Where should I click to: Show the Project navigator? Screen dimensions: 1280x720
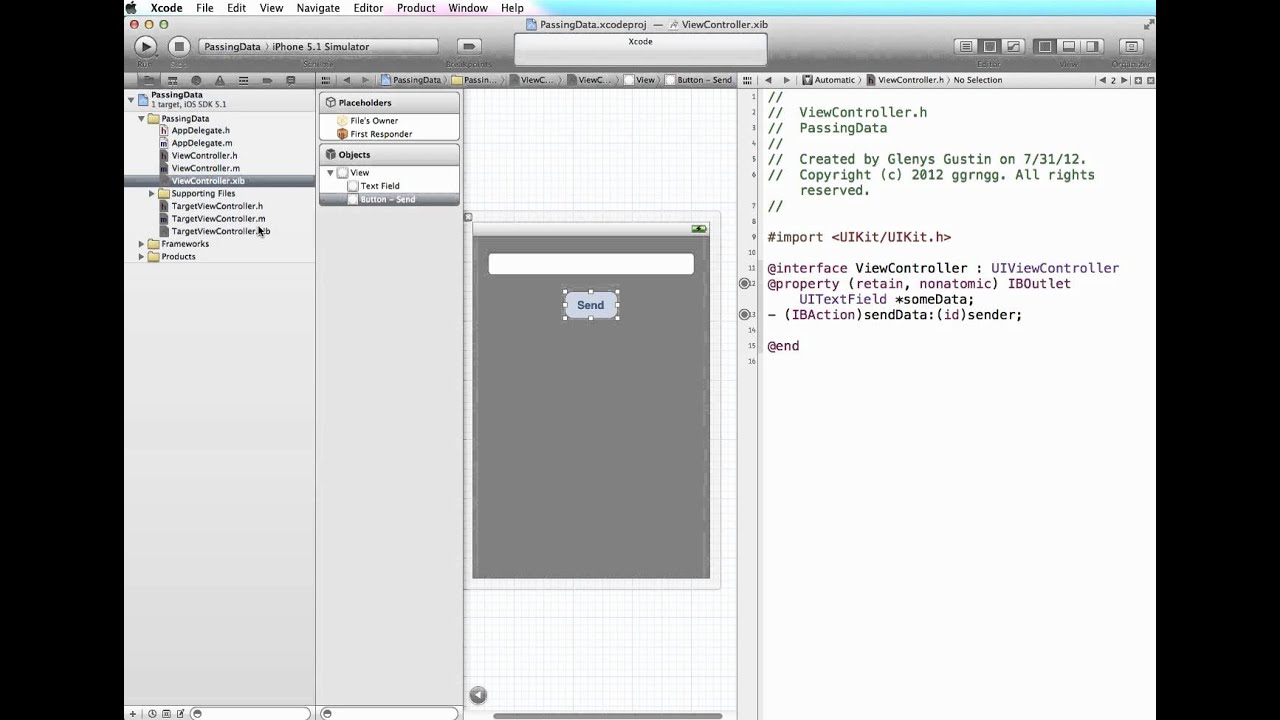click(149, 80)
